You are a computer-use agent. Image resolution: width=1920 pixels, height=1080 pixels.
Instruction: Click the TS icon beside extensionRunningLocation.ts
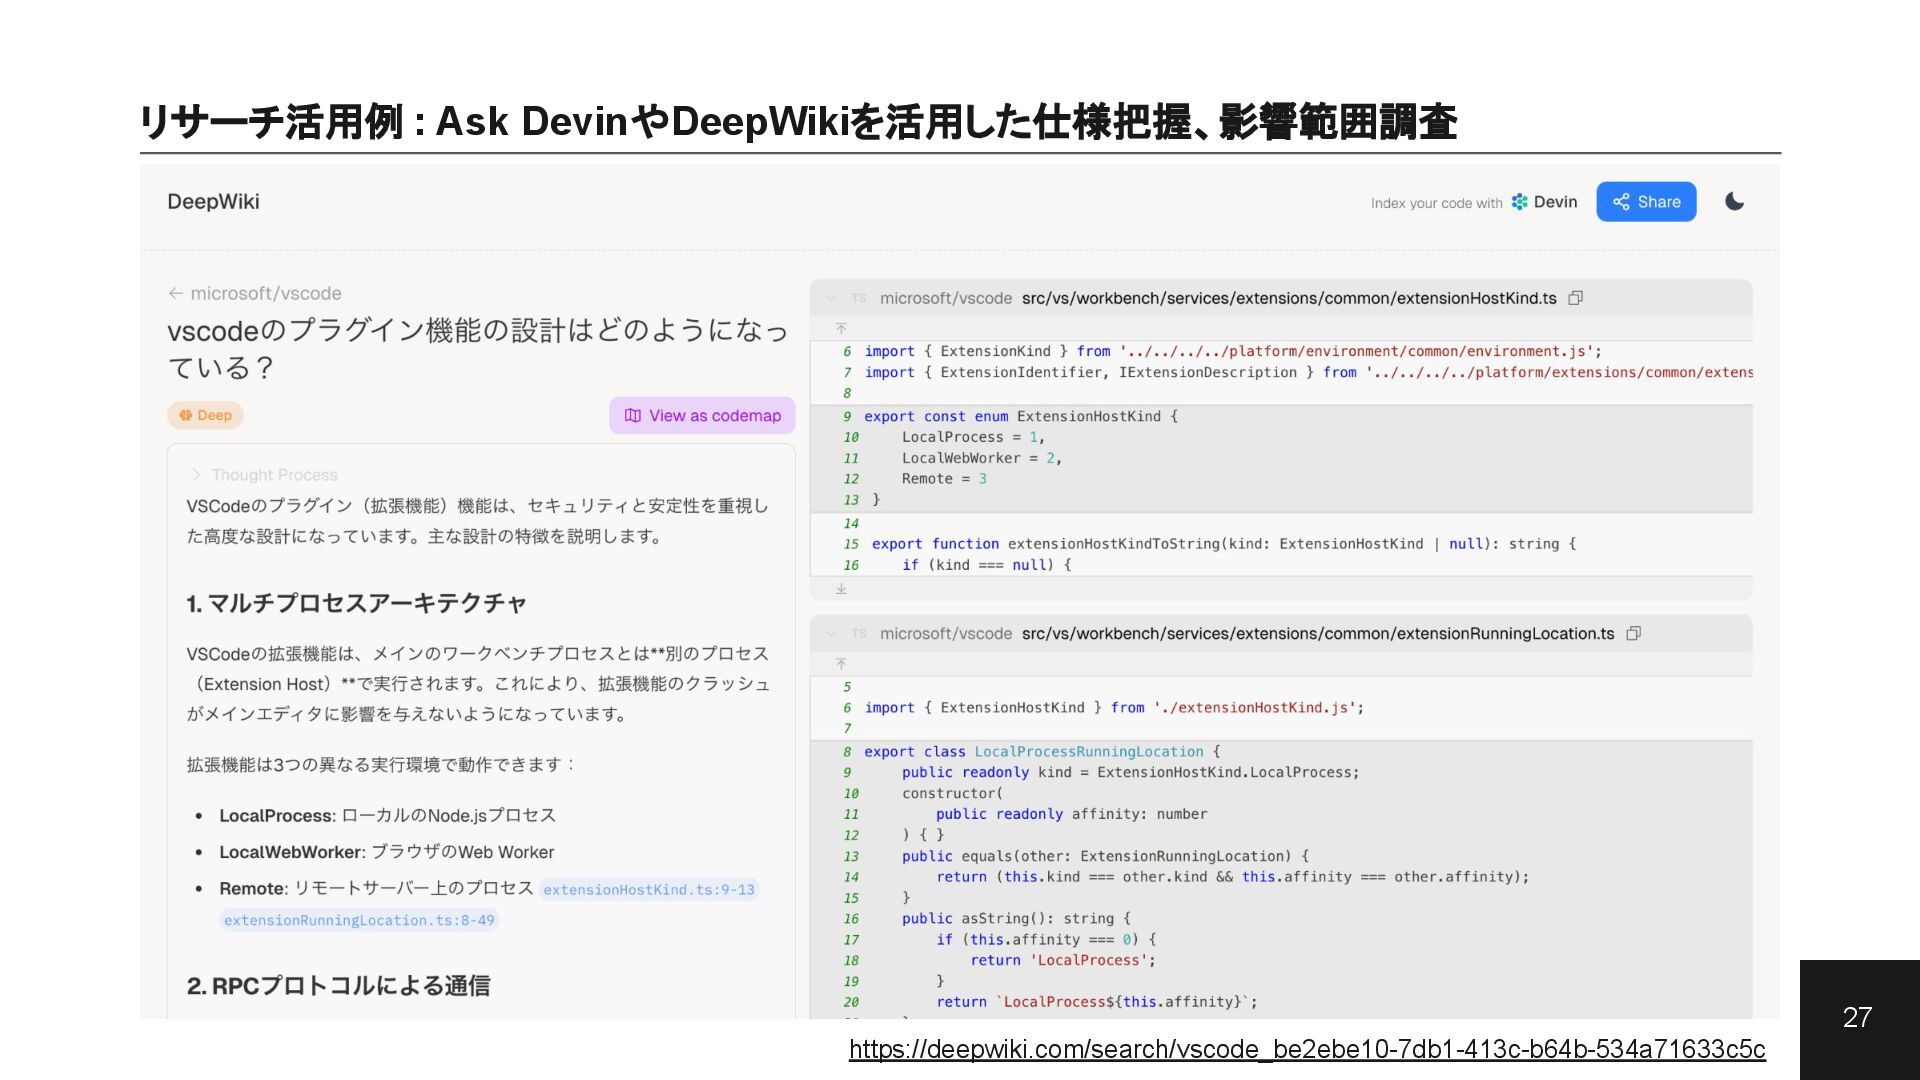click(x=858, y=633)
